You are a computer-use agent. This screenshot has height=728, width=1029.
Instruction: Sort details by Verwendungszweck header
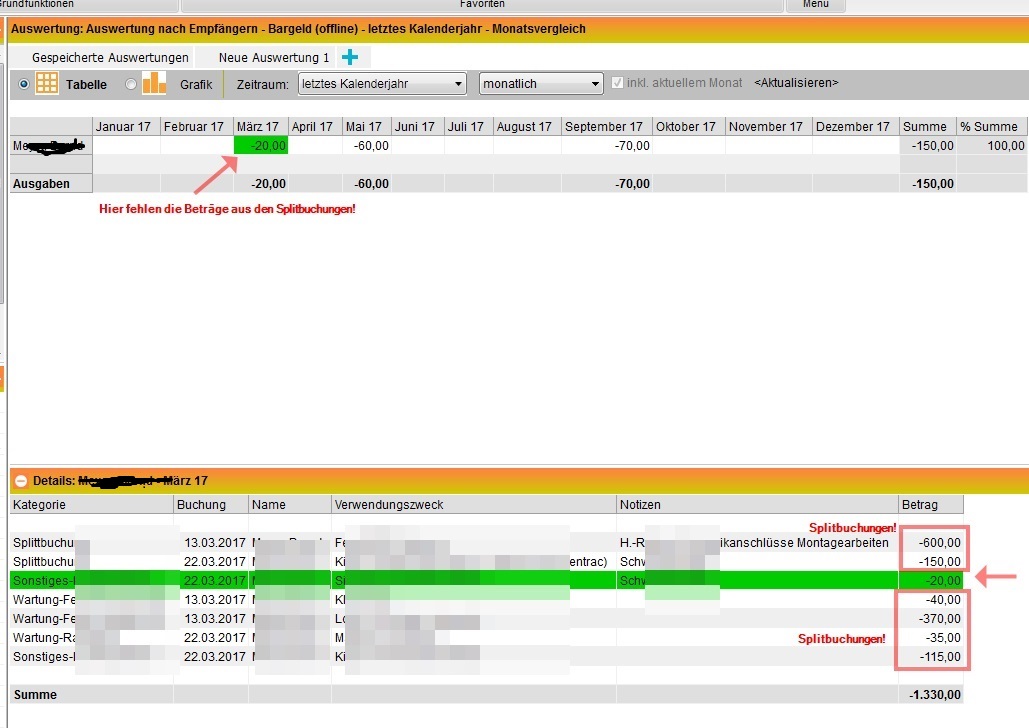pos(474,505)
